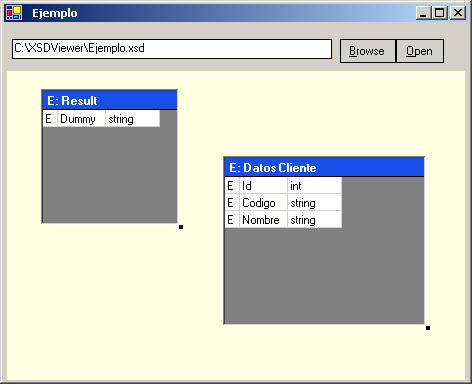The image size is (472, 384).
Task: Click the Codigo cell in Datos Cliente
Action: [x=263, y=203]
